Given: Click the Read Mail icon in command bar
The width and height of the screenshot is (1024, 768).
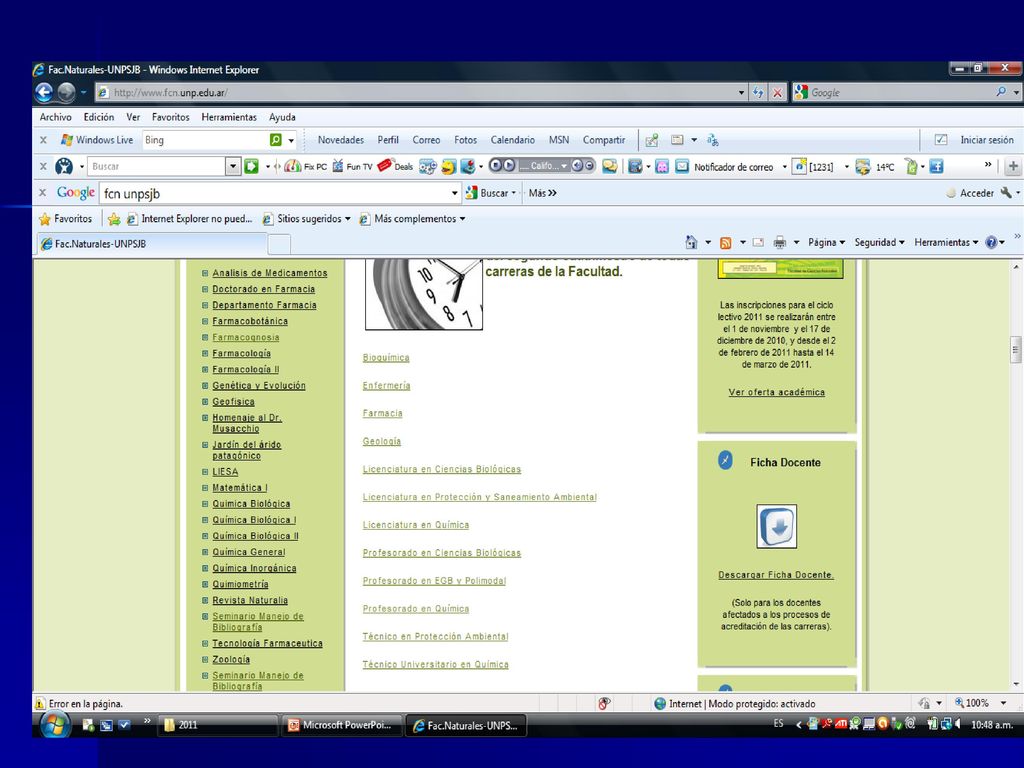Looking at the screenshot, I should pyautogui.click(x=758, y=242).
